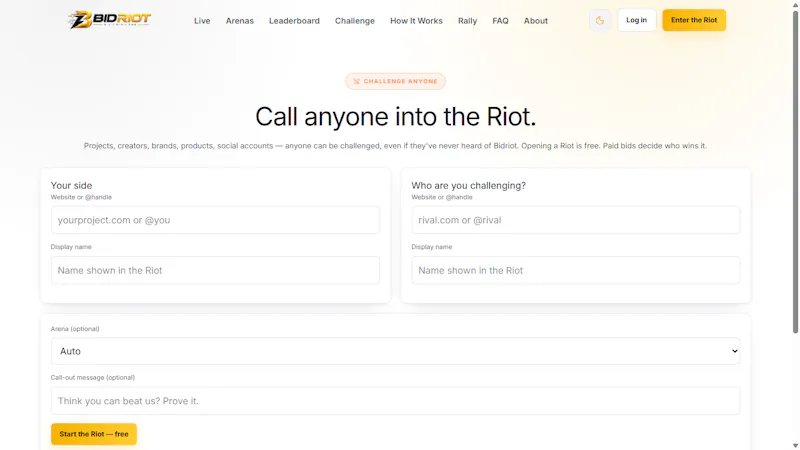The image size is (800, 450).
Task: Open How It Works page
Action: point(416,21)
